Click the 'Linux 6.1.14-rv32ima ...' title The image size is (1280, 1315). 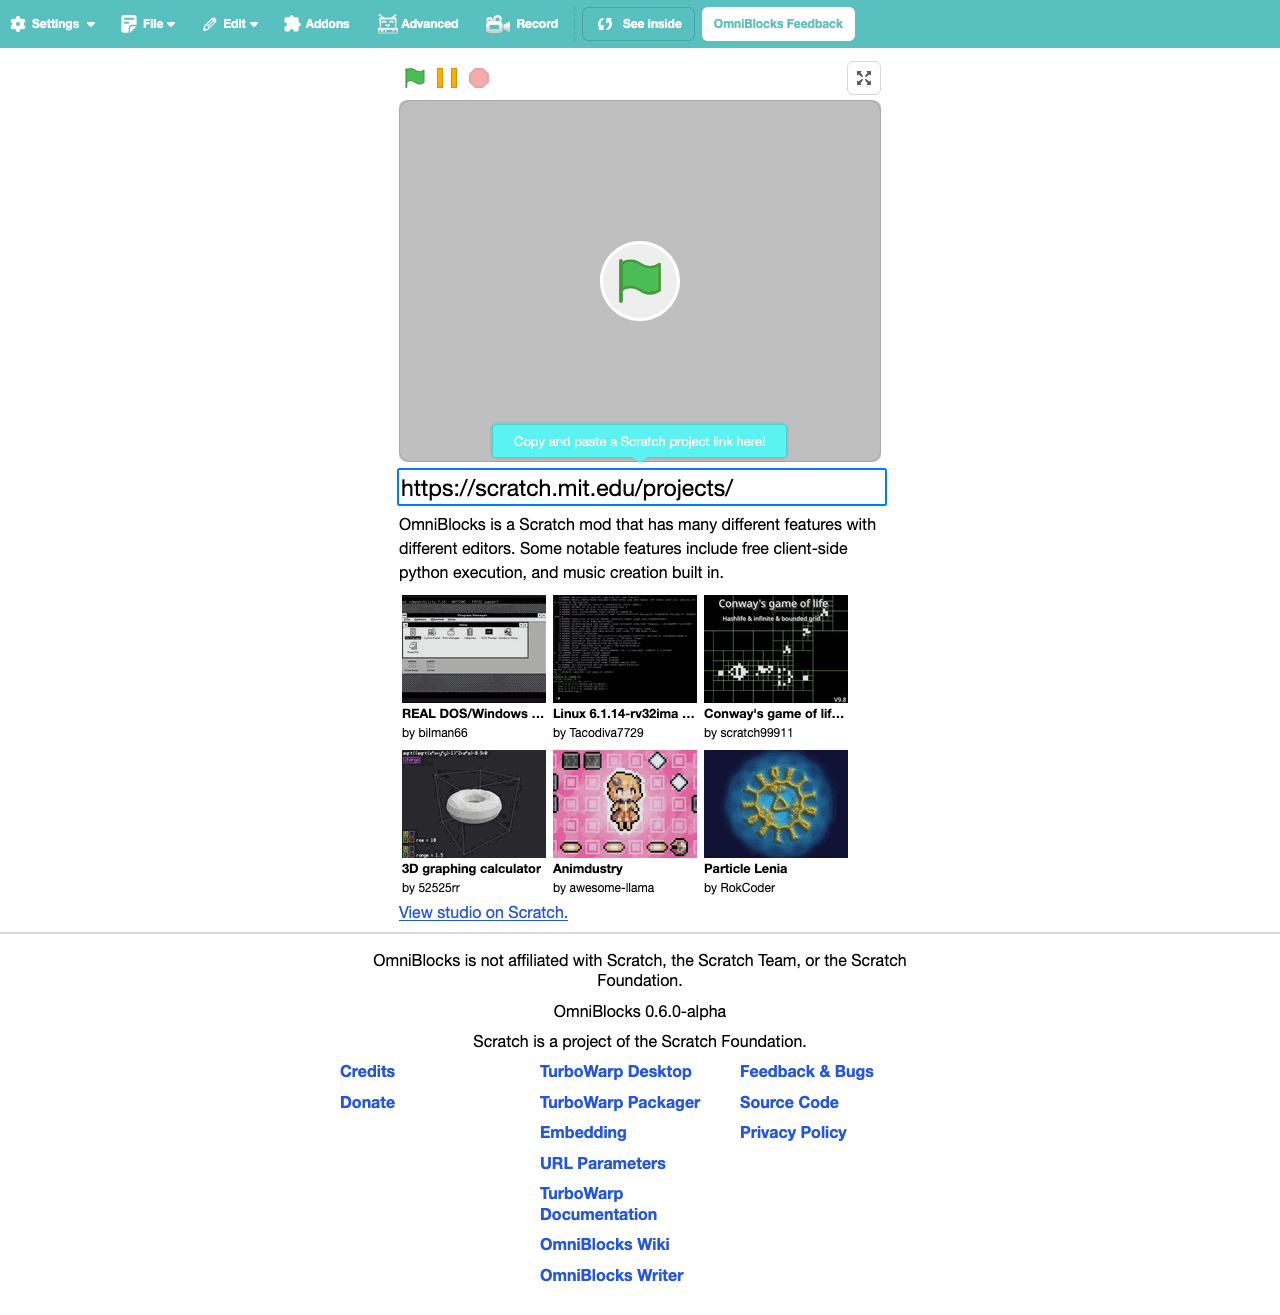coord(624,714)
